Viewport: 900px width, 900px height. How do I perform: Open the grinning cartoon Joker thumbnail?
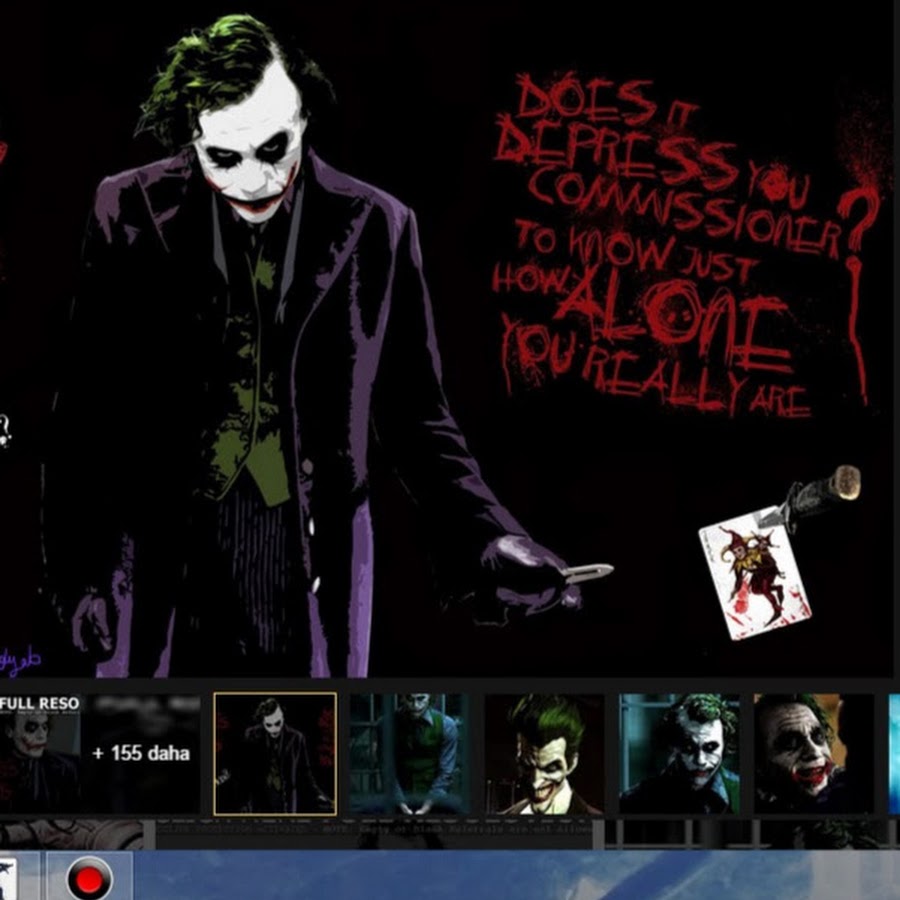[x=545, y=754]
